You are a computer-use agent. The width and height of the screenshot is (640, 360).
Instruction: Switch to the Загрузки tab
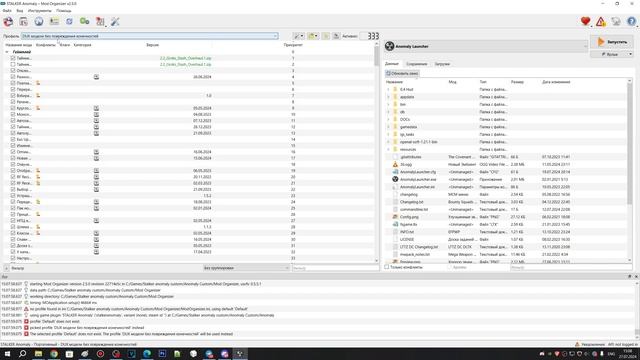coord(442,64)
